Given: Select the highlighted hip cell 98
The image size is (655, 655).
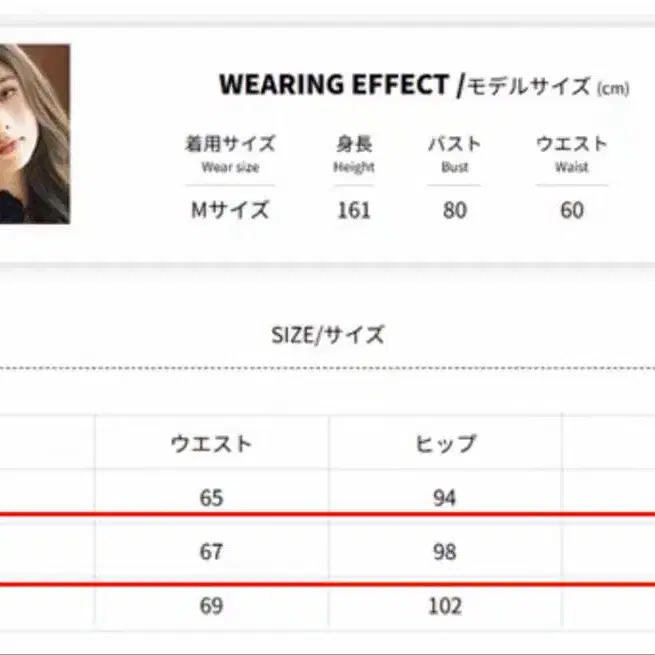Looking at the screenshot, I should coord(445,551).
